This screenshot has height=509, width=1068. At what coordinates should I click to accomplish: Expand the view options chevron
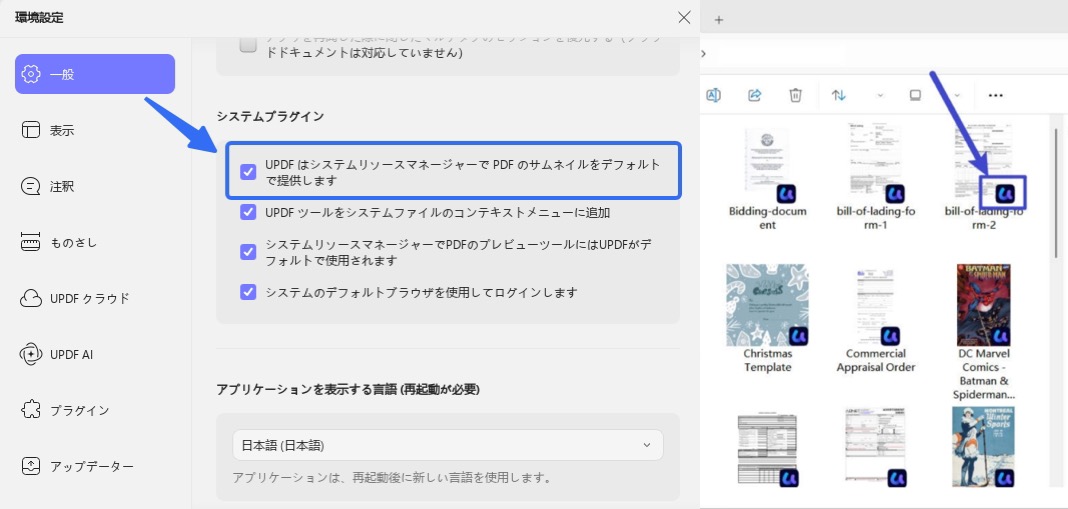(x=957, y=95)
